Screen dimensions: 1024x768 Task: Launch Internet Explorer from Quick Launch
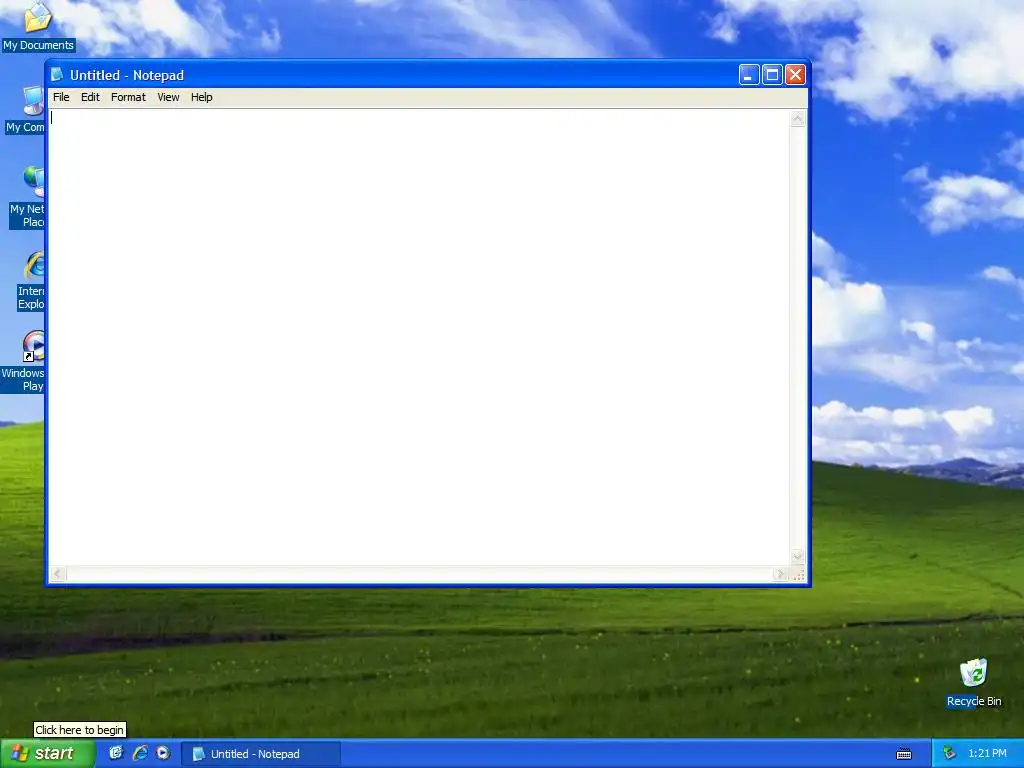140,753
